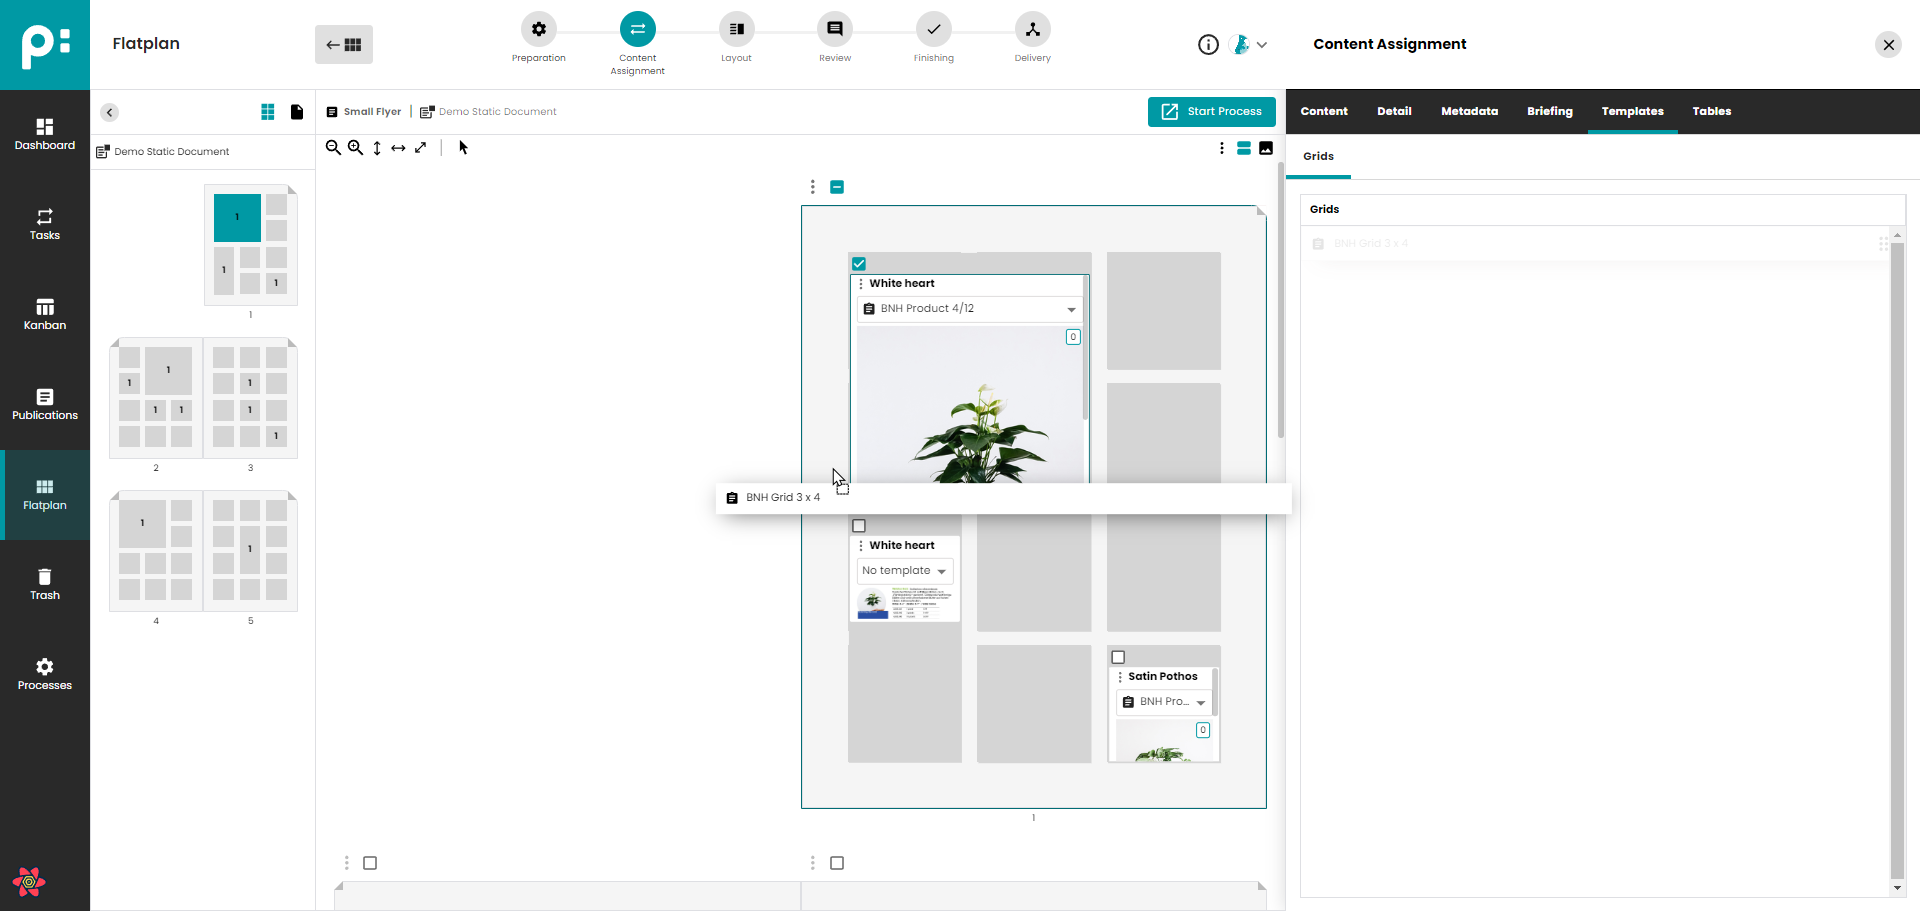Tick the second White heart checkbox
The image size is (1920, 911).
click(x=859, y=526)
